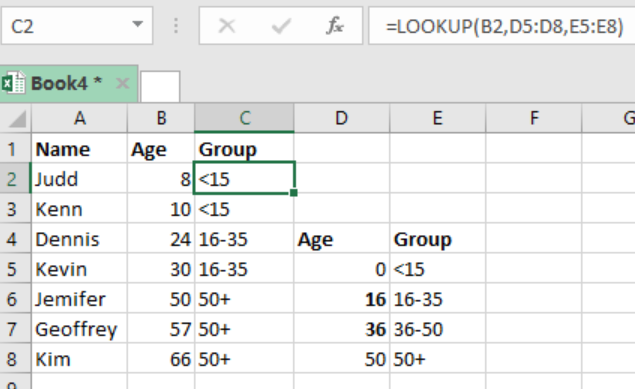This screenshot has width=635, height=389.
Task: Click the Select All corner triangle
Action: click(16, 118)
